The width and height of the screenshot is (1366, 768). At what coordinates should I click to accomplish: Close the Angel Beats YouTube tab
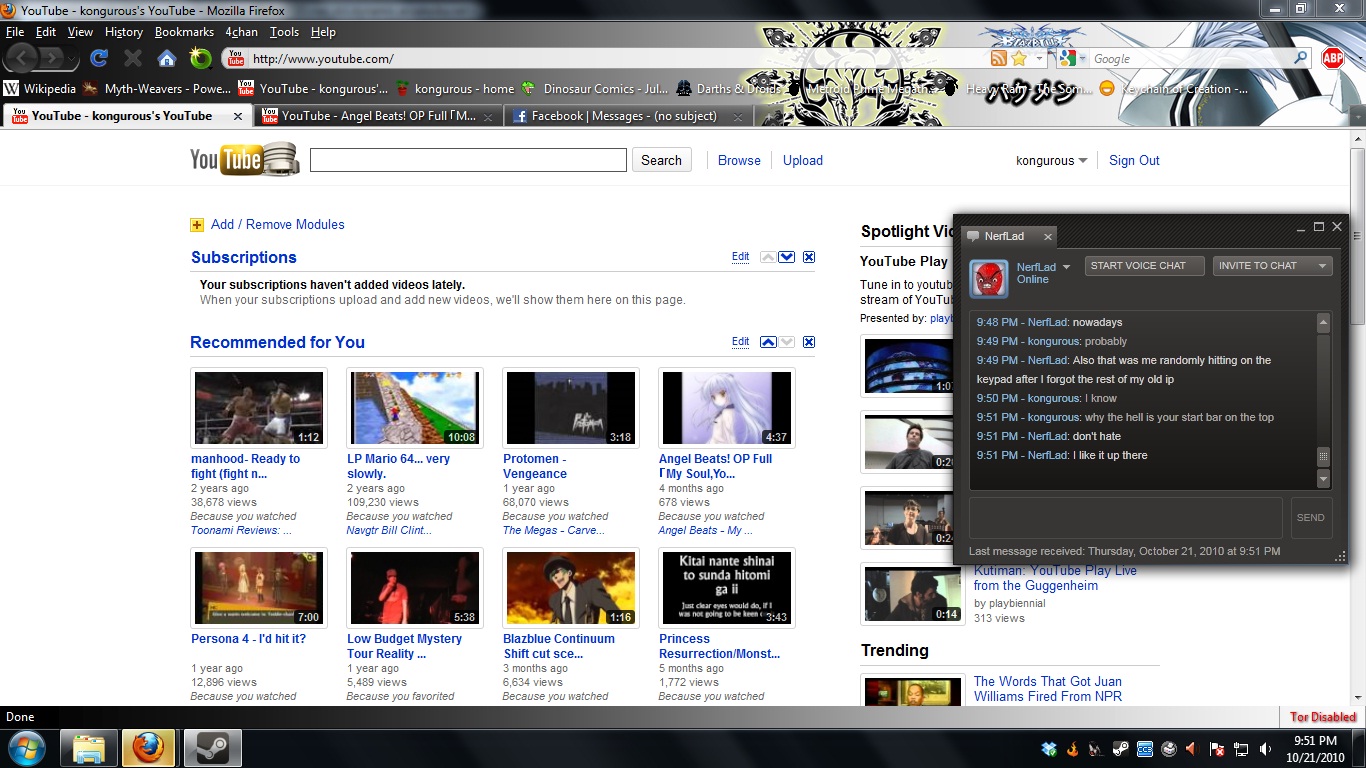click(487, 116)
